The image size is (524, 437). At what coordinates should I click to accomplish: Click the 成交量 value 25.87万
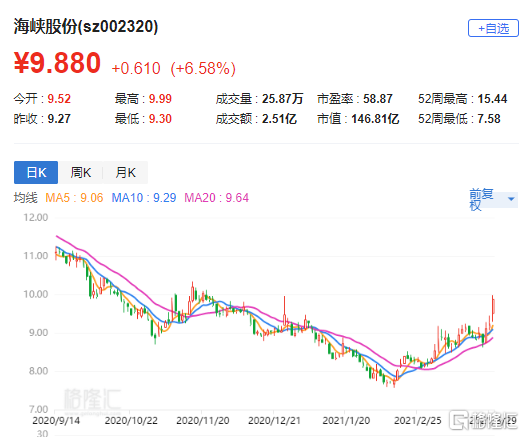(x=282, y=99)
